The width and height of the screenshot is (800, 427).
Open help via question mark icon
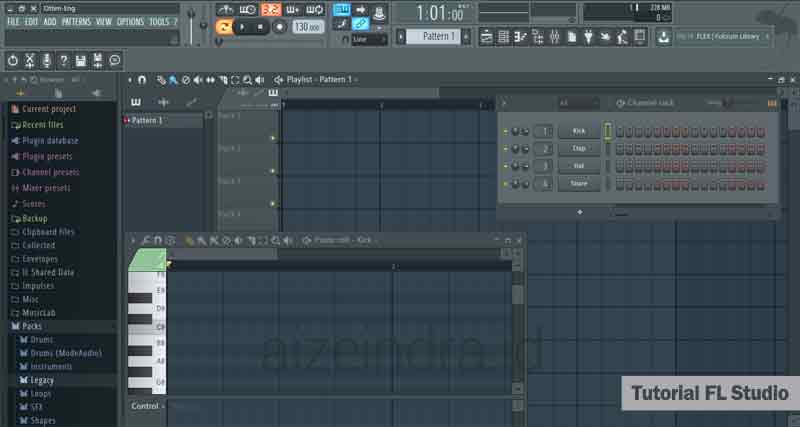click(64, 61)
